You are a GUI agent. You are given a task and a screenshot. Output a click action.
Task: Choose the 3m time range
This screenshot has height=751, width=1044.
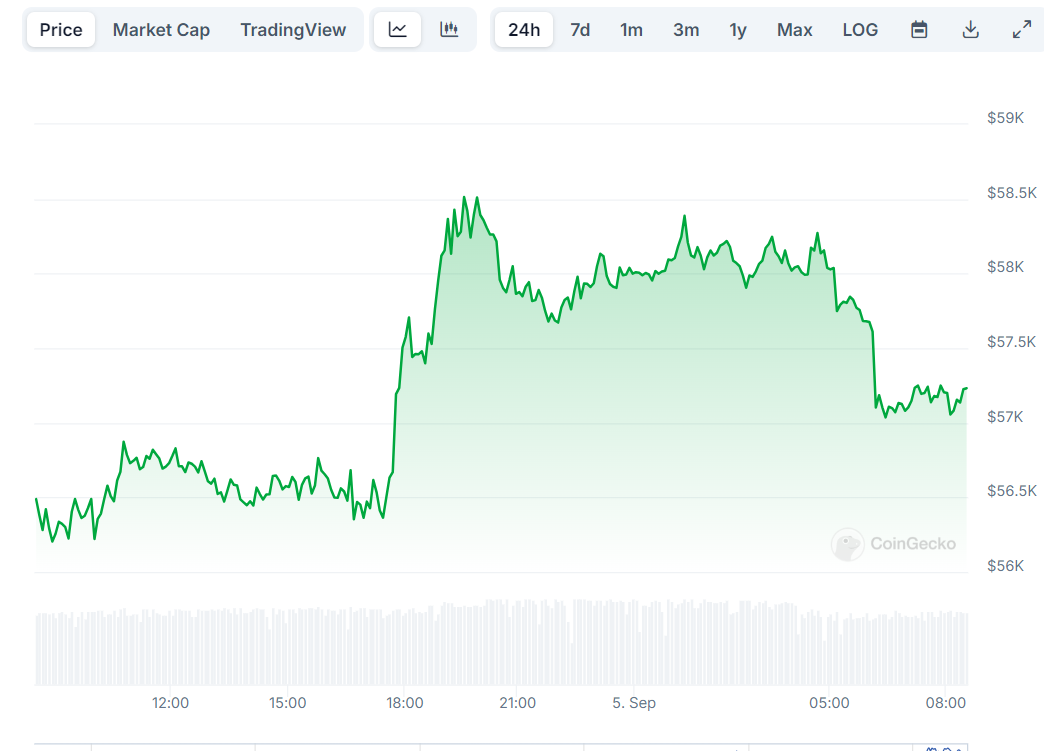pyautogui.click(x=686, y=29)
